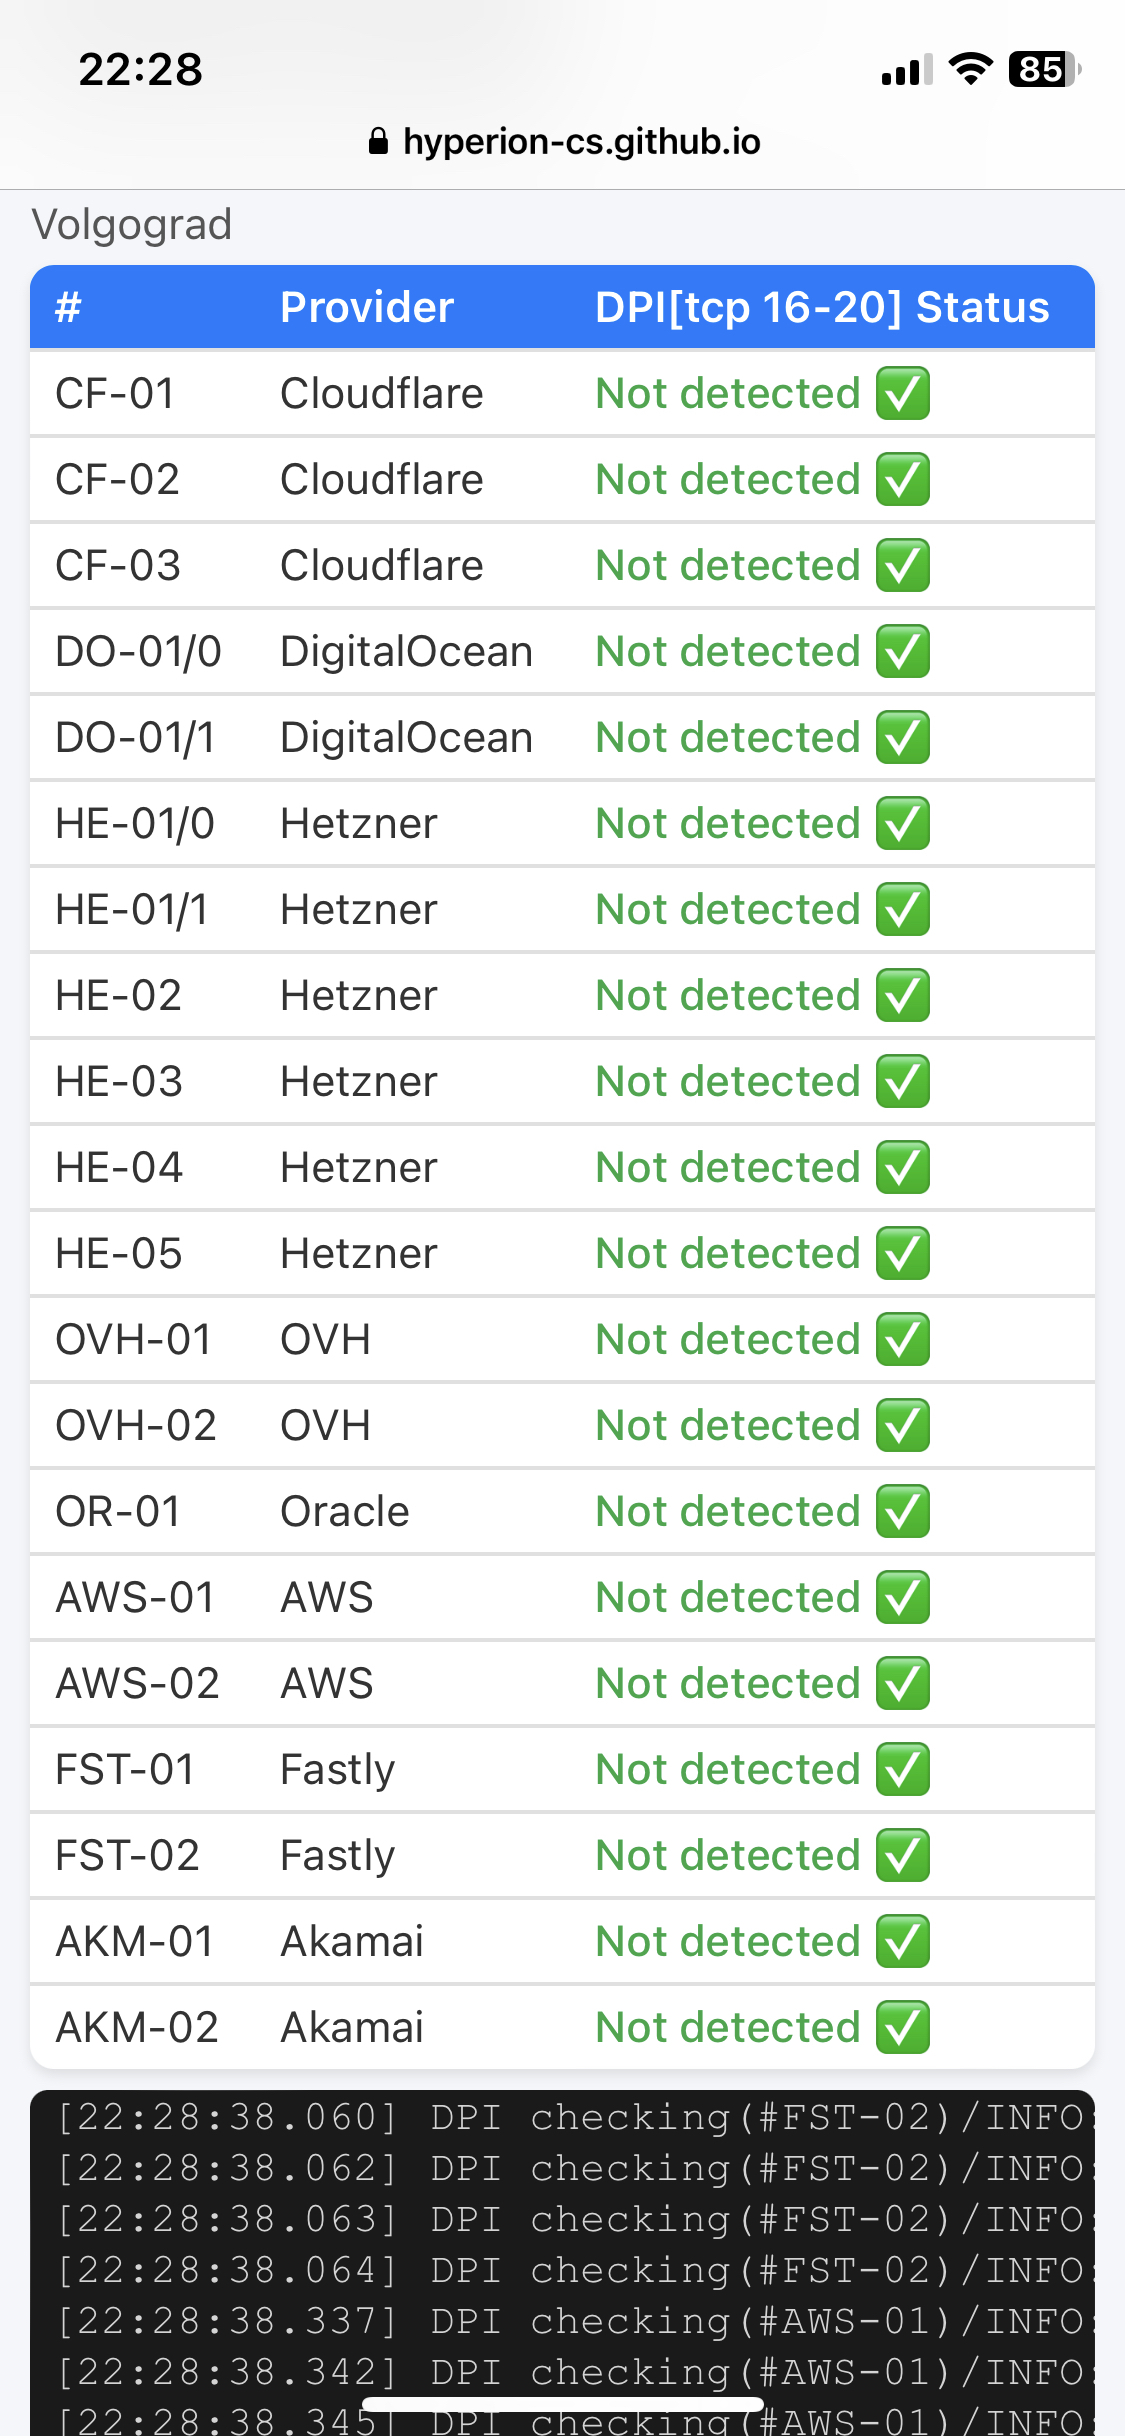
Task: Tap the Volgograd location label
Action: point(131,224)
